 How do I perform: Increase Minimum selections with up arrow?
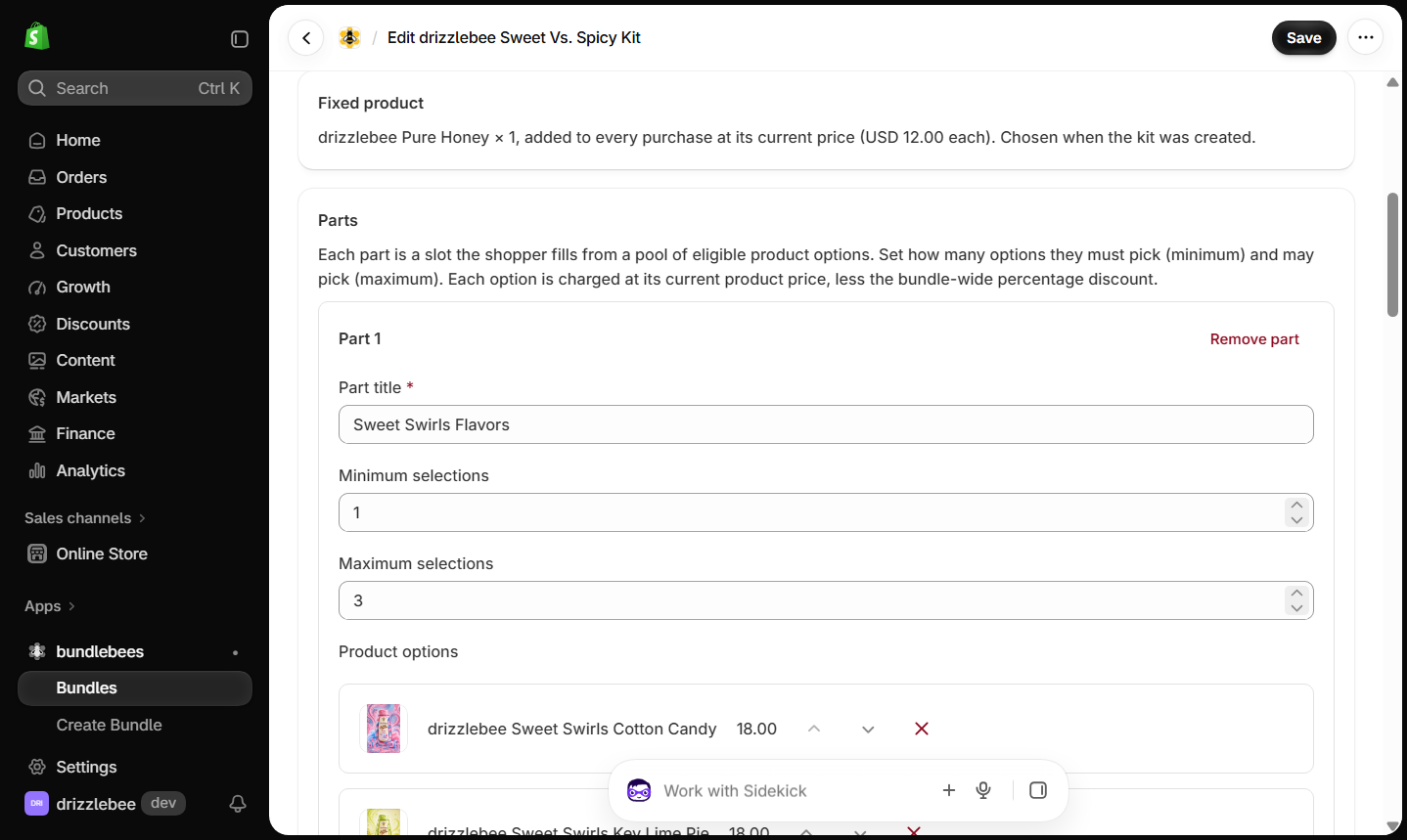1296,506
